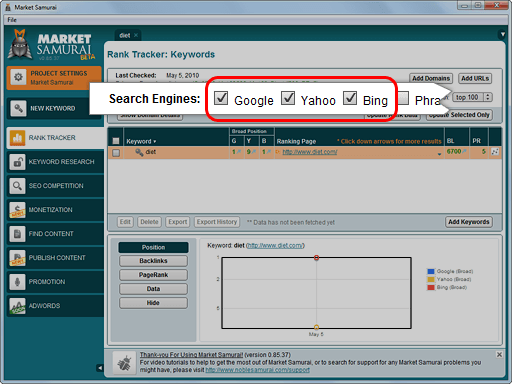Click the Add Keywords button

(x=469, y=222)
